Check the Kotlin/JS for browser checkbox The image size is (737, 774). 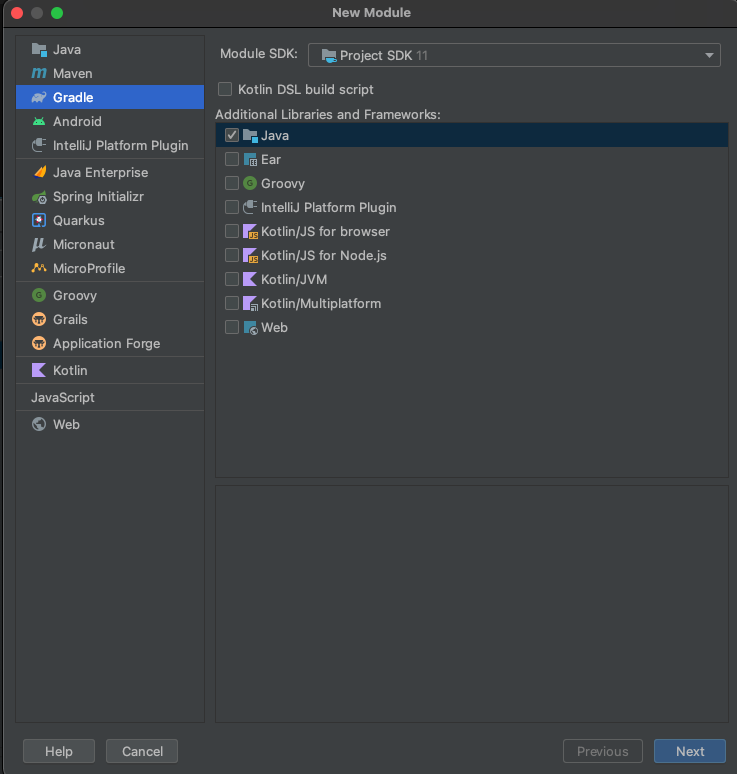232,231
